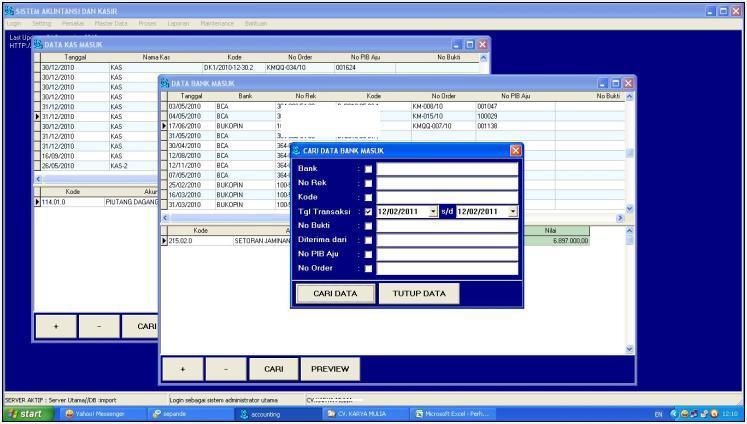Click the EN language indicator in tray
Image resolution: width=747 pixels, height=424 pixels.
pyautogui.click(x=656, y=413)
